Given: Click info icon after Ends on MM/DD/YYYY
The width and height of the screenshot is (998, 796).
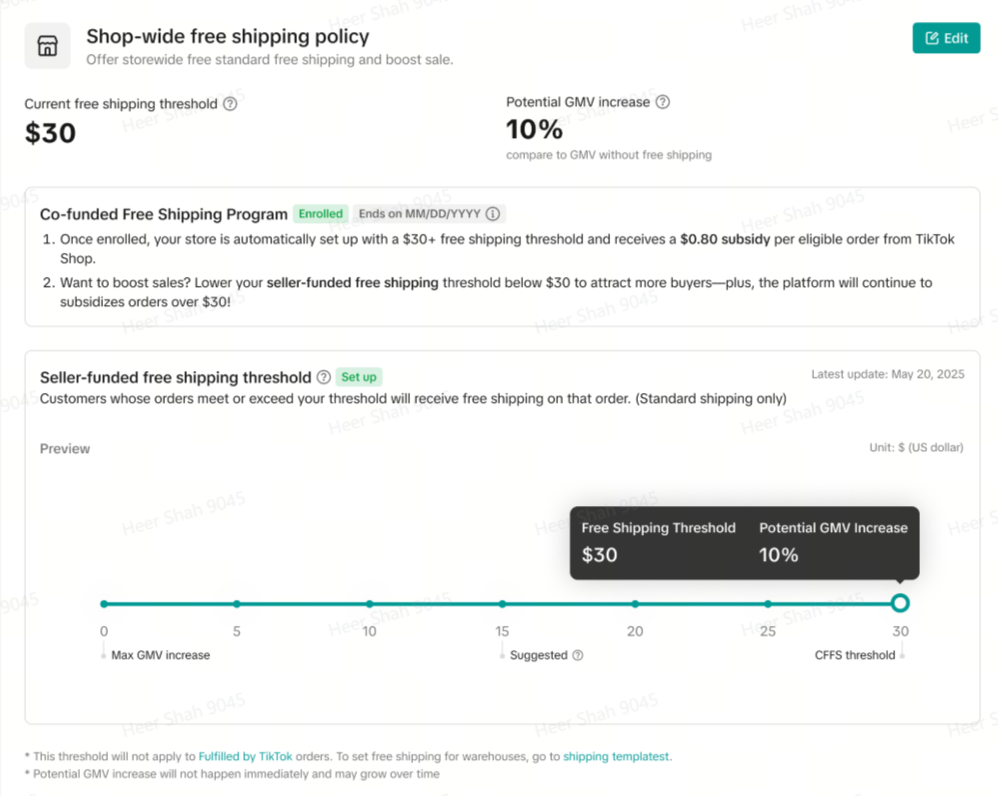Looking at the screenshot, I should pos(492,214).
